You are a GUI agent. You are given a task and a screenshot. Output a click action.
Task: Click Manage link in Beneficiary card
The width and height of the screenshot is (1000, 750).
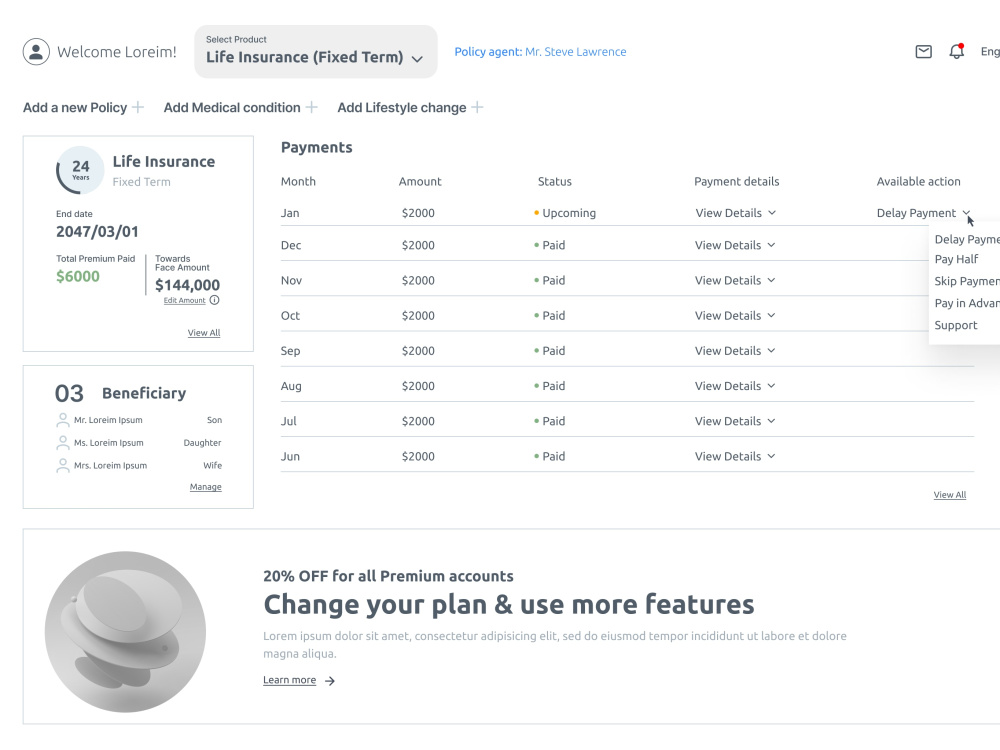pos(205,487)
